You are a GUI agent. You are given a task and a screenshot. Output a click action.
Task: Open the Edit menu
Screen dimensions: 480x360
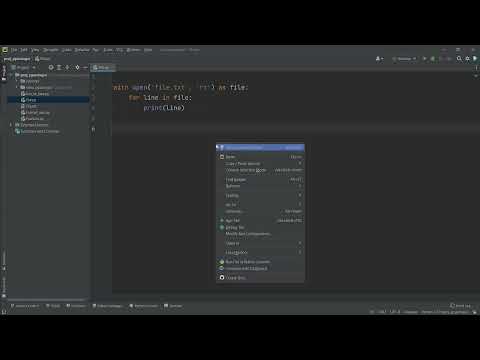24,50
